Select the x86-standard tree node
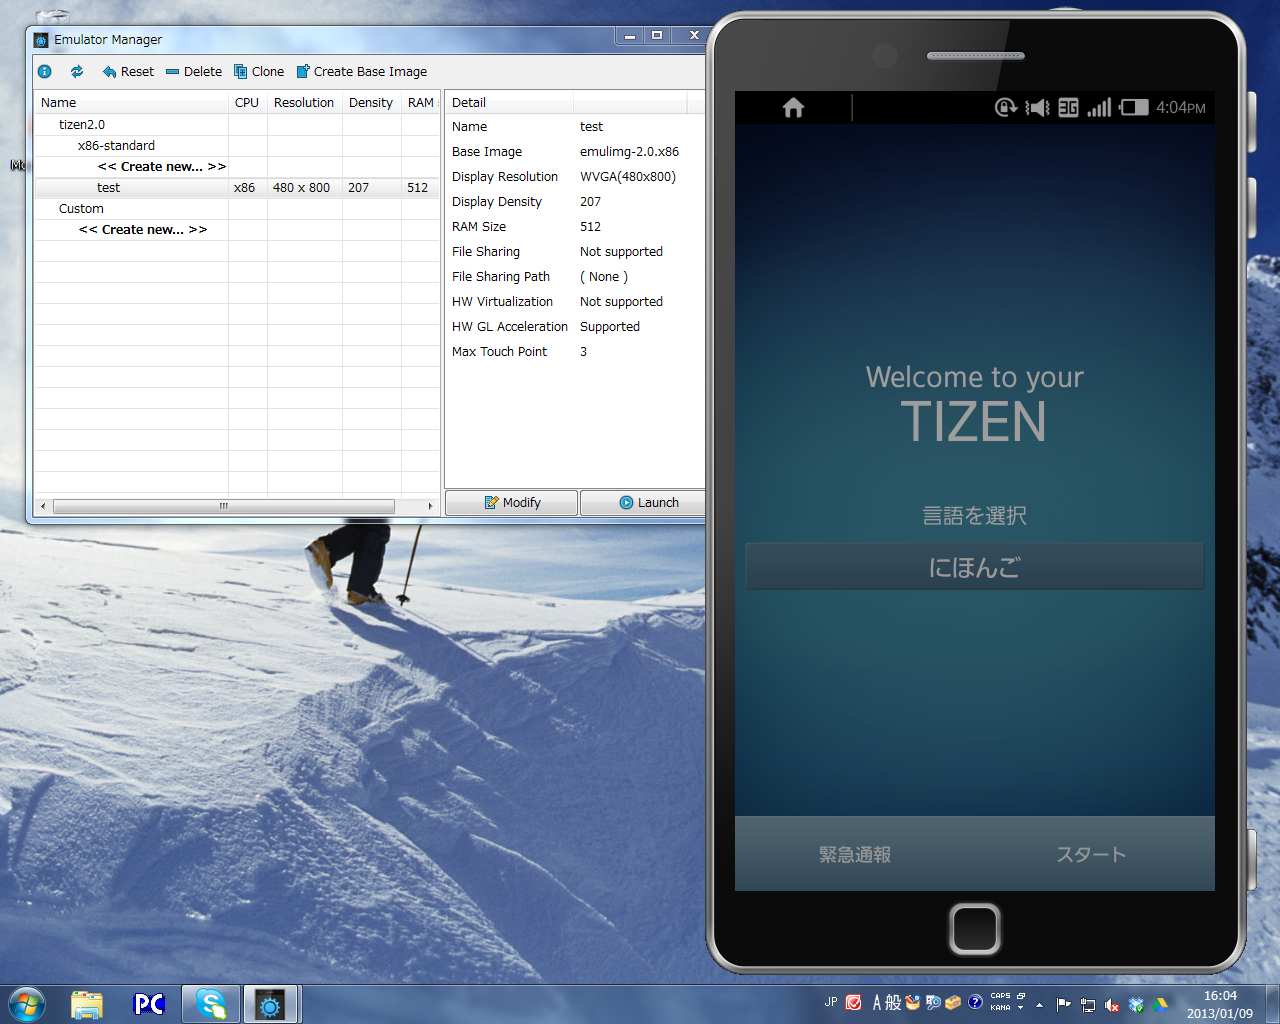 click(x=116, y=145)
